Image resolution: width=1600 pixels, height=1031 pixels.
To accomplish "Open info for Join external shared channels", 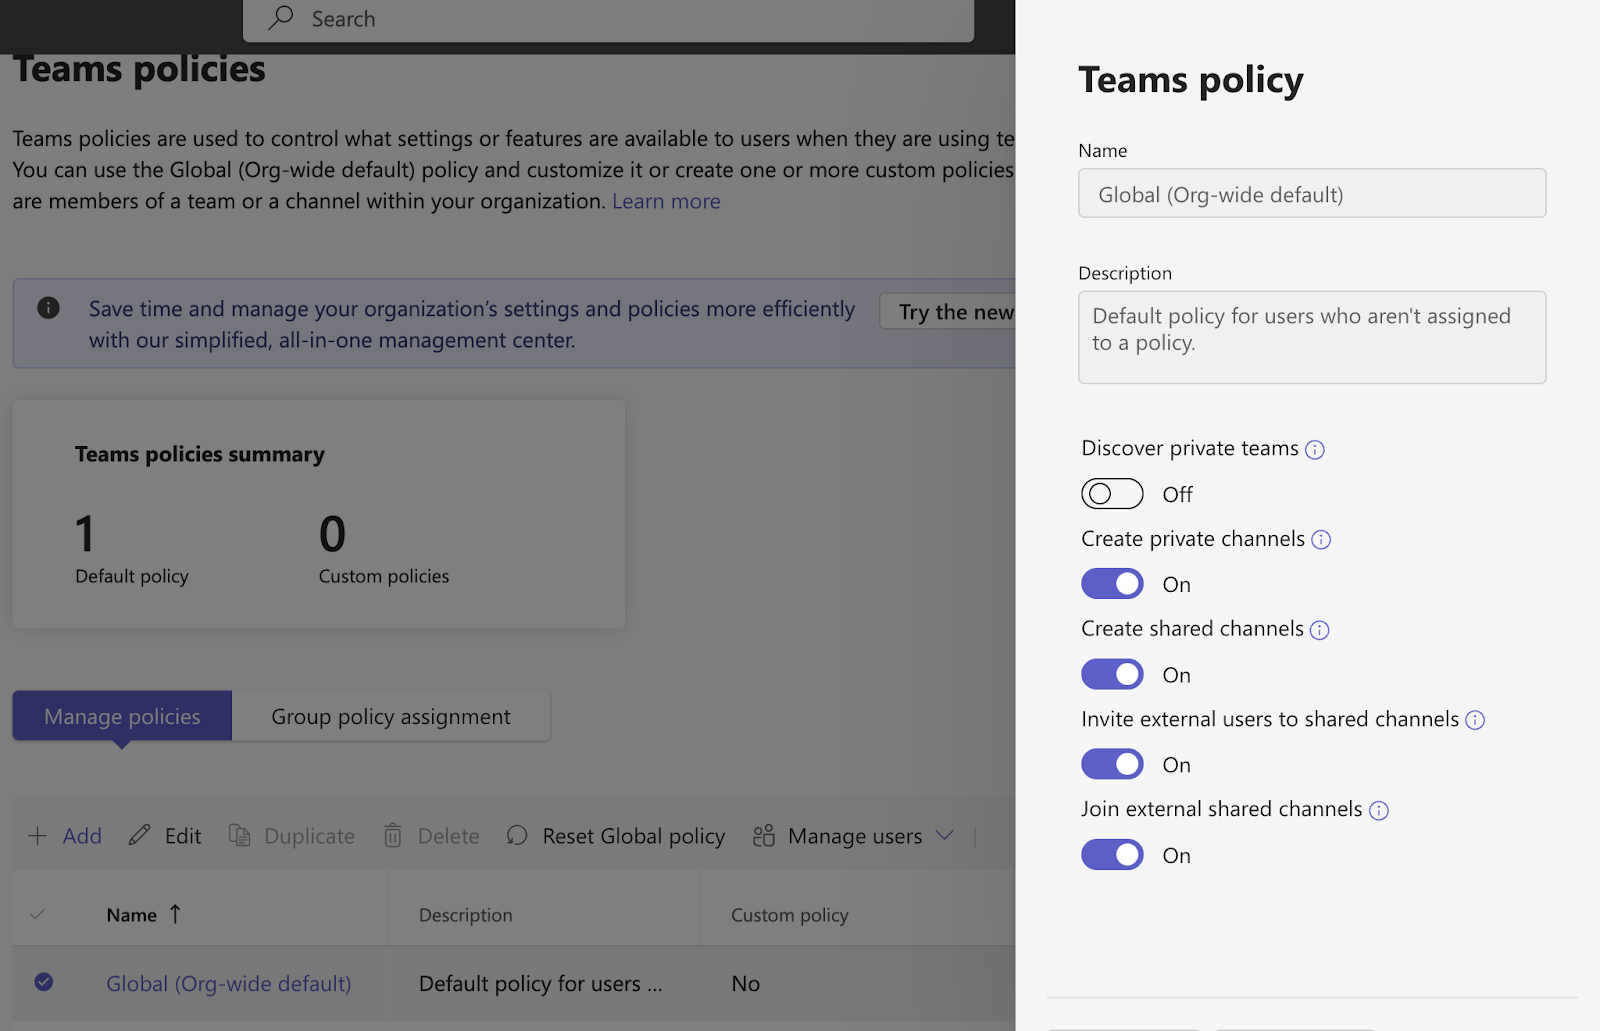I will [x=1379, y=811].
